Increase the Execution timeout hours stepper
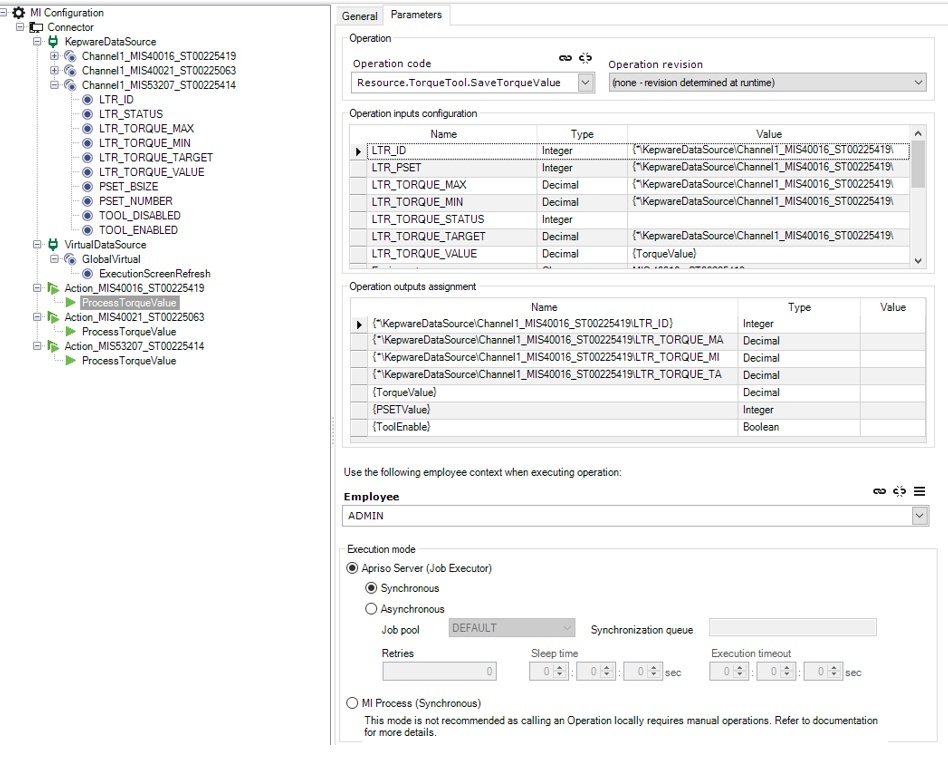Viewport: 948px width, 770px height. tap(739, 668)
